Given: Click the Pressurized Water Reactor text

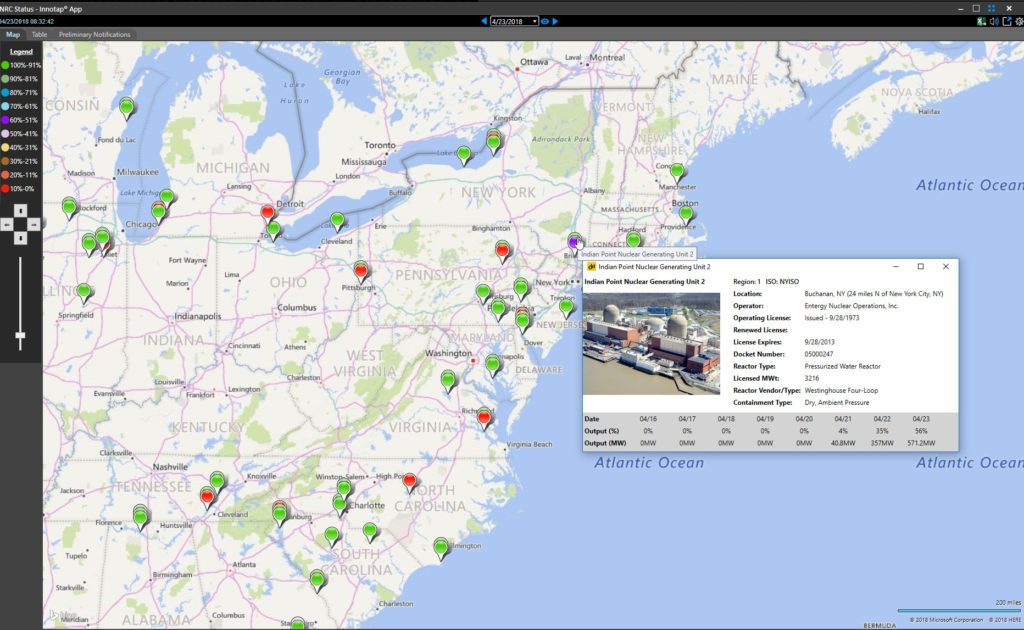Looking at the screenshot, I should [842, 367].
